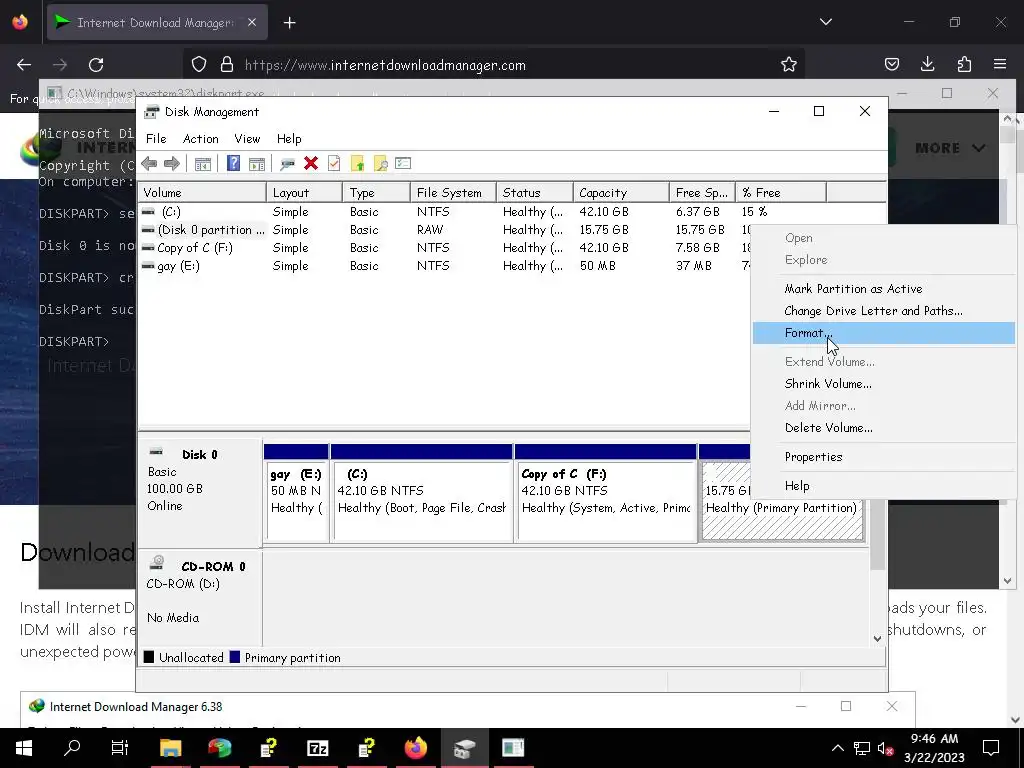Viewport: 1024px width, 768px height.
Task: Select the gay (E:) volume row
Action: [444, 266]
